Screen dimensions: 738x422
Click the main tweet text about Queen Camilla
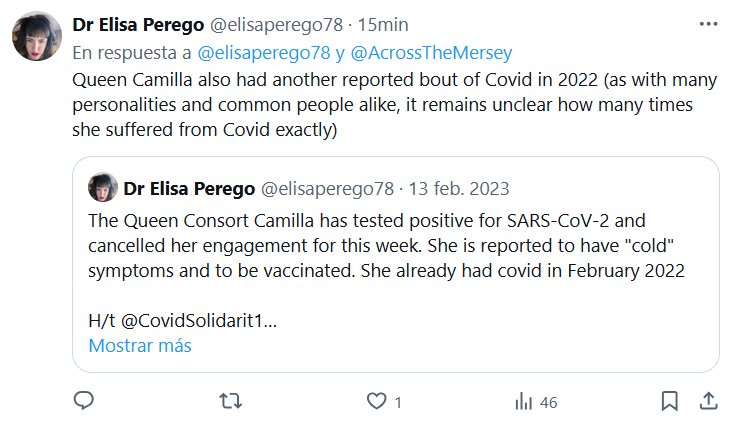tap(370, 102)
